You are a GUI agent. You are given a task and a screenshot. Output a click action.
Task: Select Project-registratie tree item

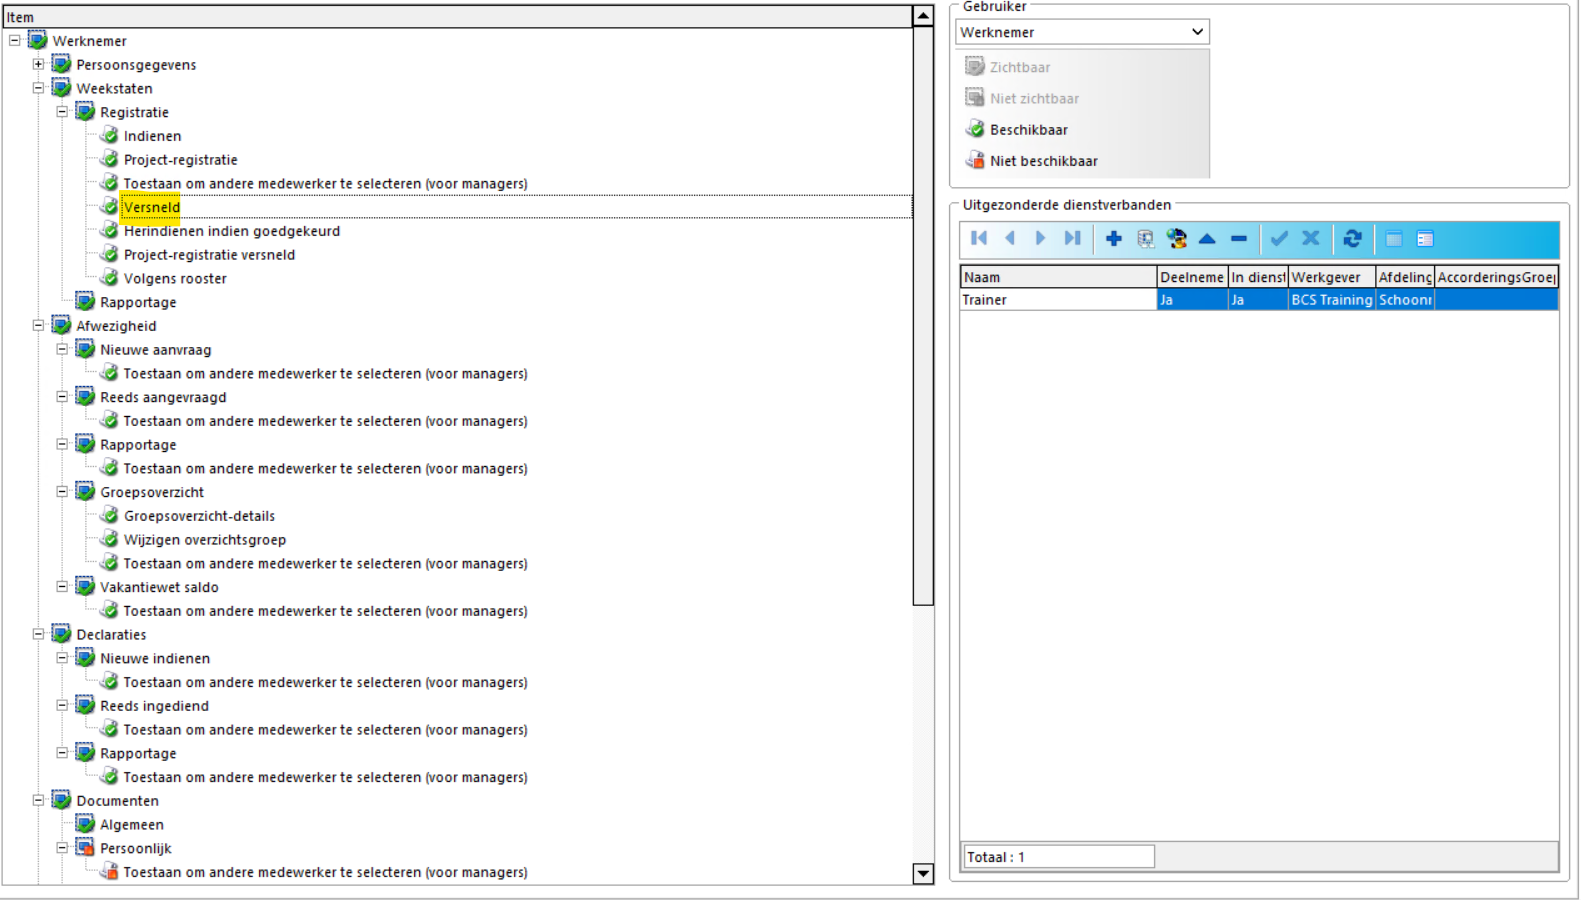180,159
